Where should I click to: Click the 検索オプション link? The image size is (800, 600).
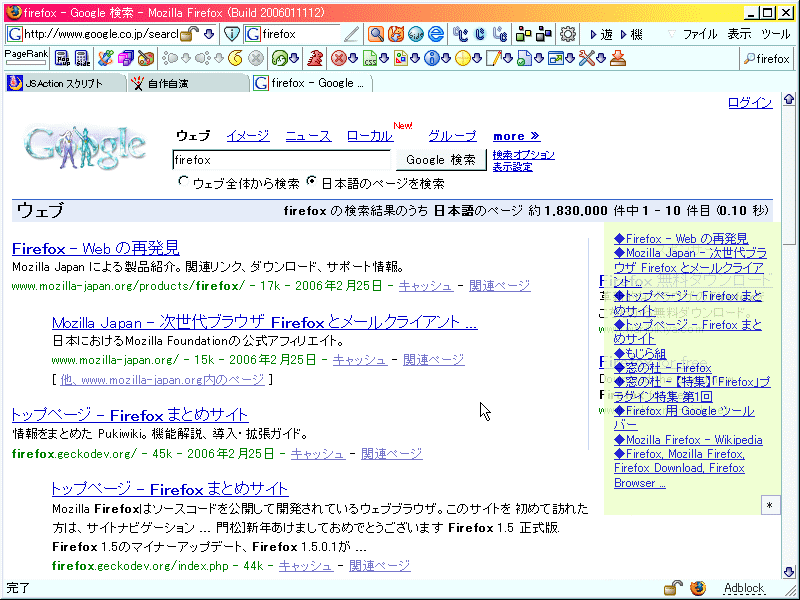523,155
